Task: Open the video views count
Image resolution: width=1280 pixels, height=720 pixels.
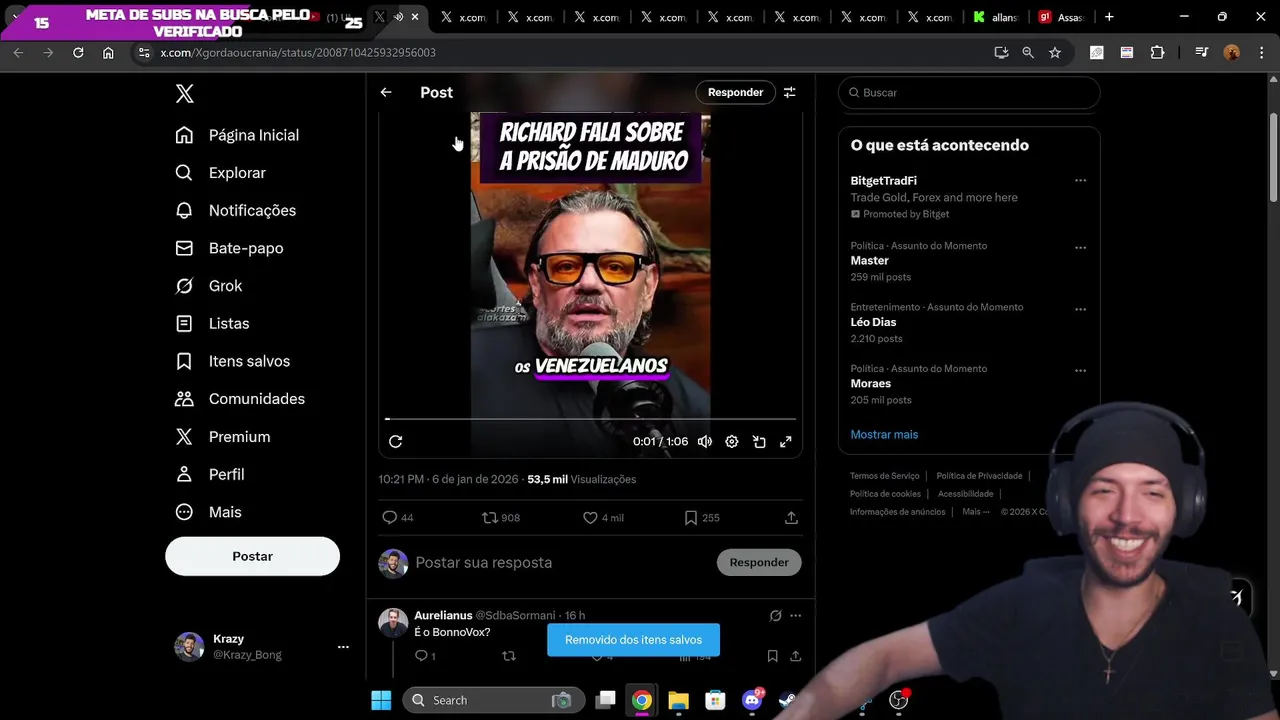Action: pyautogui.click(x=582, y=479)
